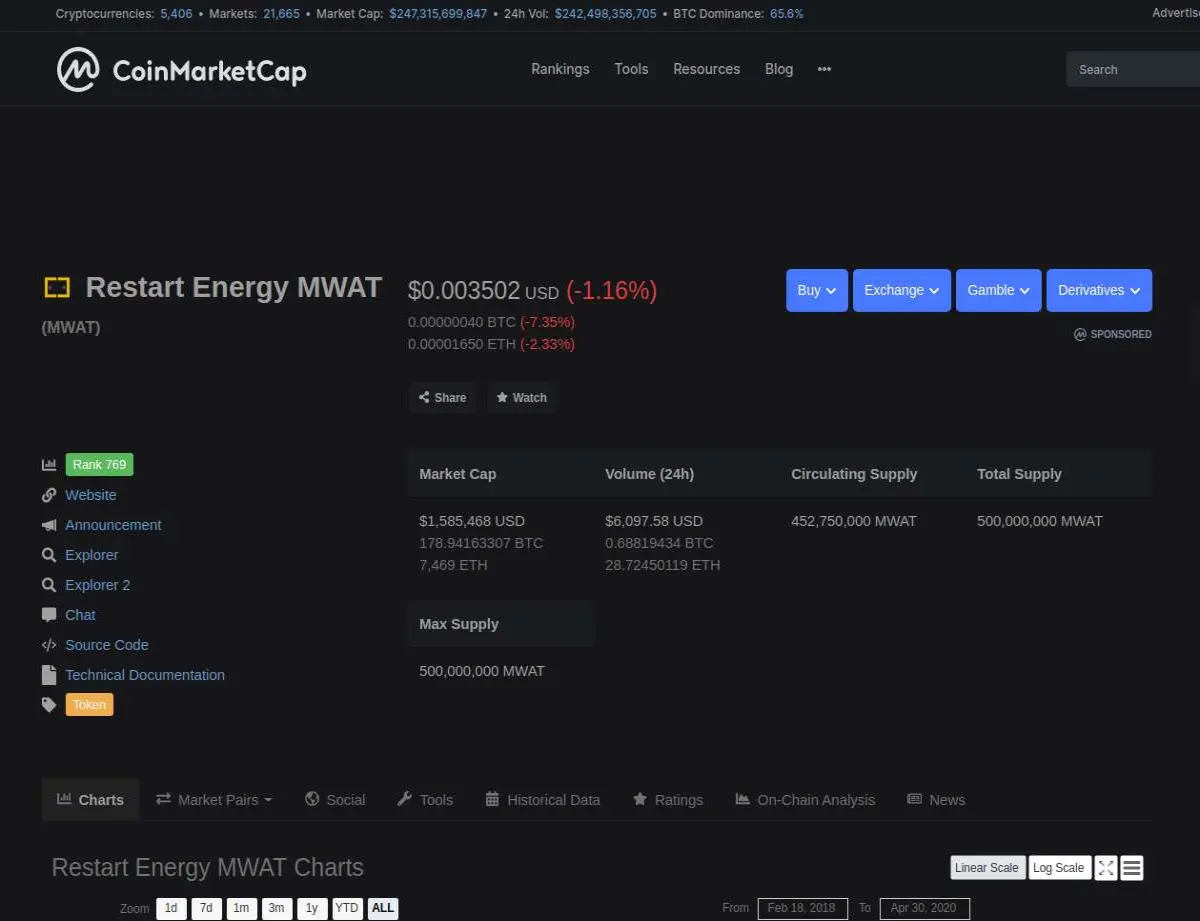The width and height of the screenshot is (1200, 921).
Task: Open the Rankings menu
Action: pos(560,69)
